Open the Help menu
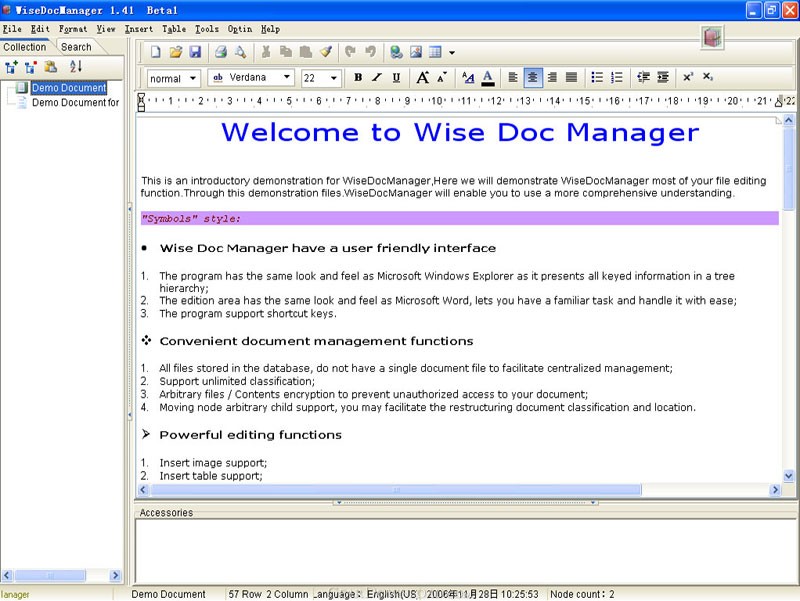The height and width of the screenshot is (601, 800). coord(270,29)
